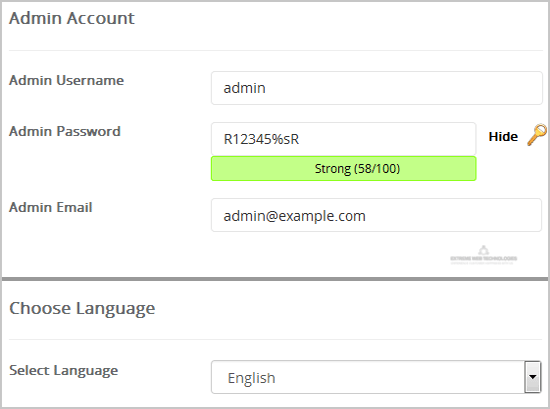Click the admin@example.com email text
The height and width of the screenshot is (409, 550).
[295, 216]
